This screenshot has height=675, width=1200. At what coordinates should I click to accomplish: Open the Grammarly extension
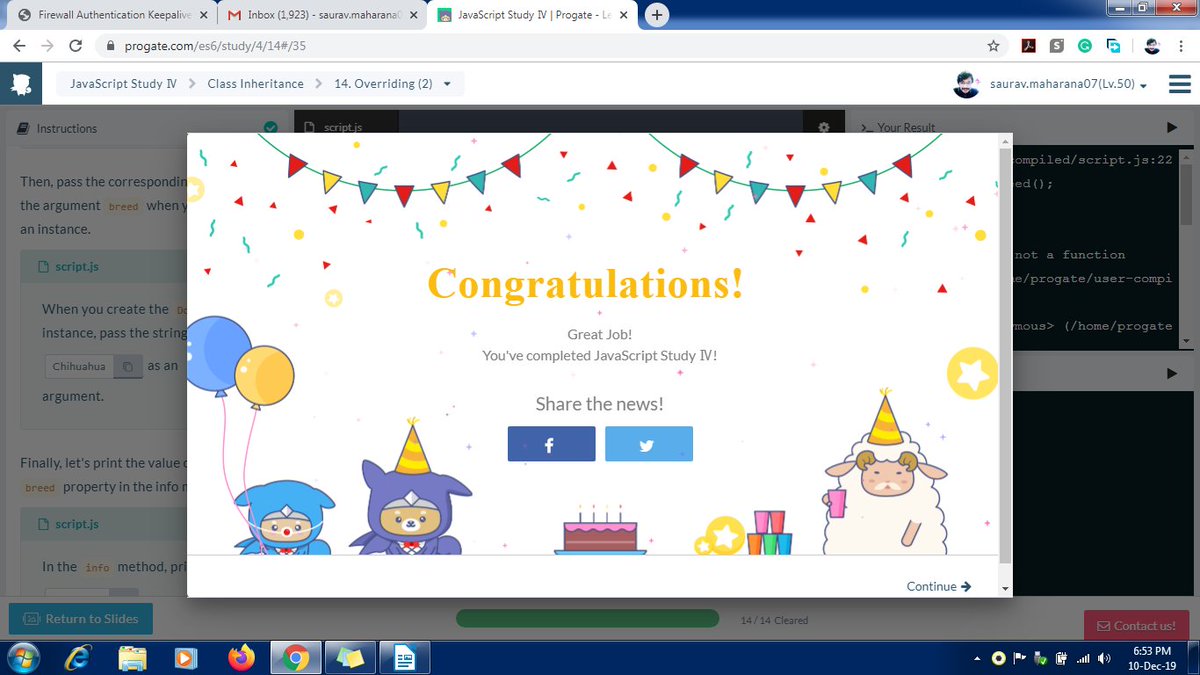(1084, 45)
